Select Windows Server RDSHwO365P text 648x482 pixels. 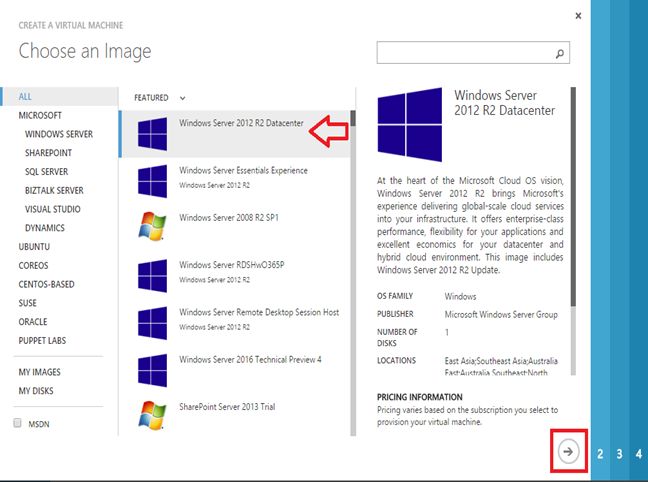[232, 265]
